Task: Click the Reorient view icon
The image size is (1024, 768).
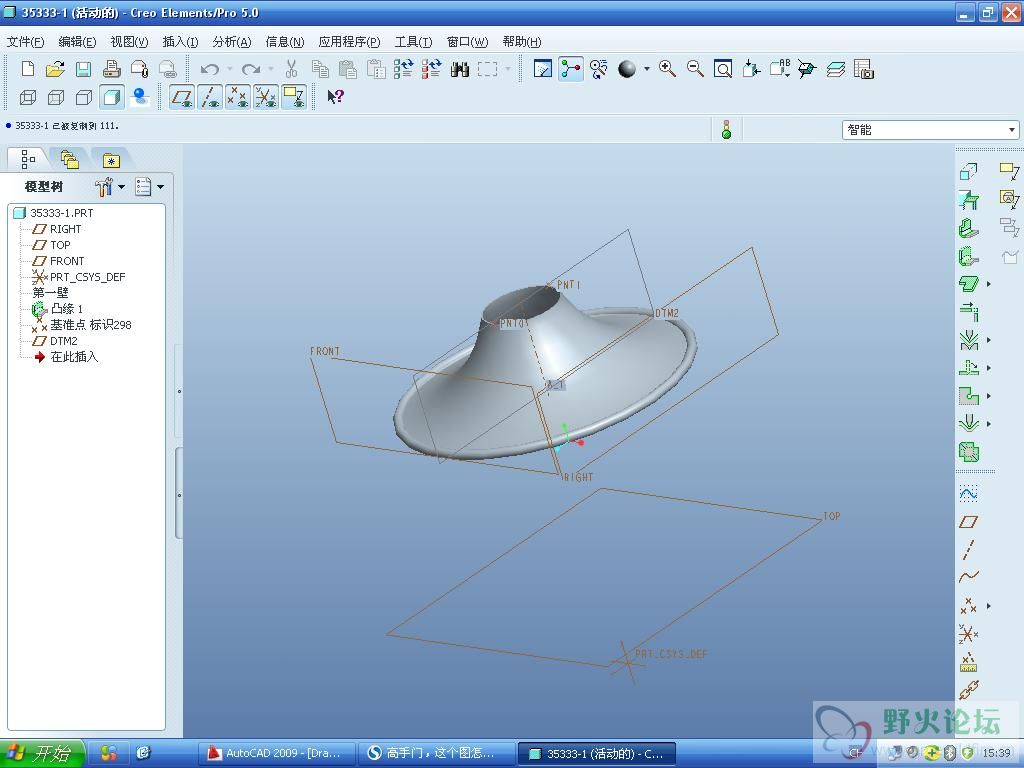Action: click(x=751, y=69)
